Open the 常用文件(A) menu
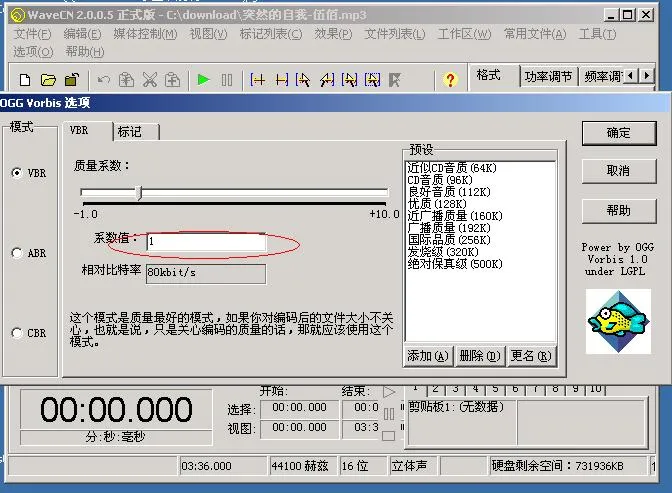Viewport: 672px width, 493px height. [535, 34]
